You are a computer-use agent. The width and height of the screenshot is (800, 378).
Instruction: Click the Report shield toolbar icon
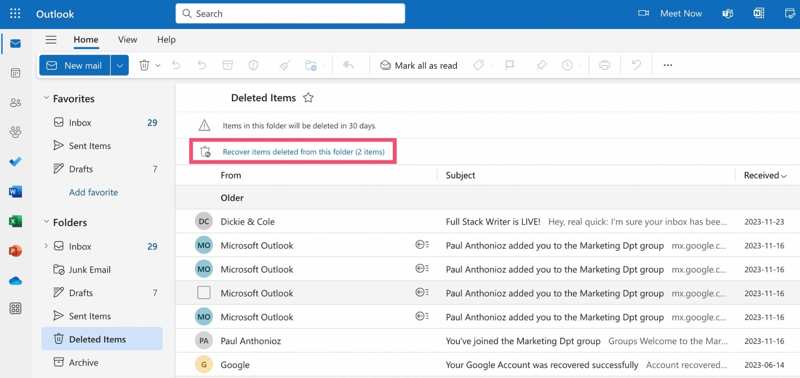(254, 65)
